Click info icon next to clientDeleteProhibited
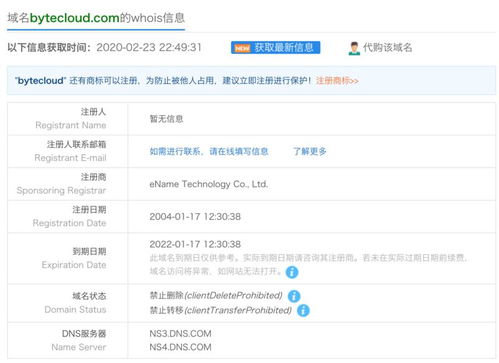499x363 pixels. tap(294, 296)
